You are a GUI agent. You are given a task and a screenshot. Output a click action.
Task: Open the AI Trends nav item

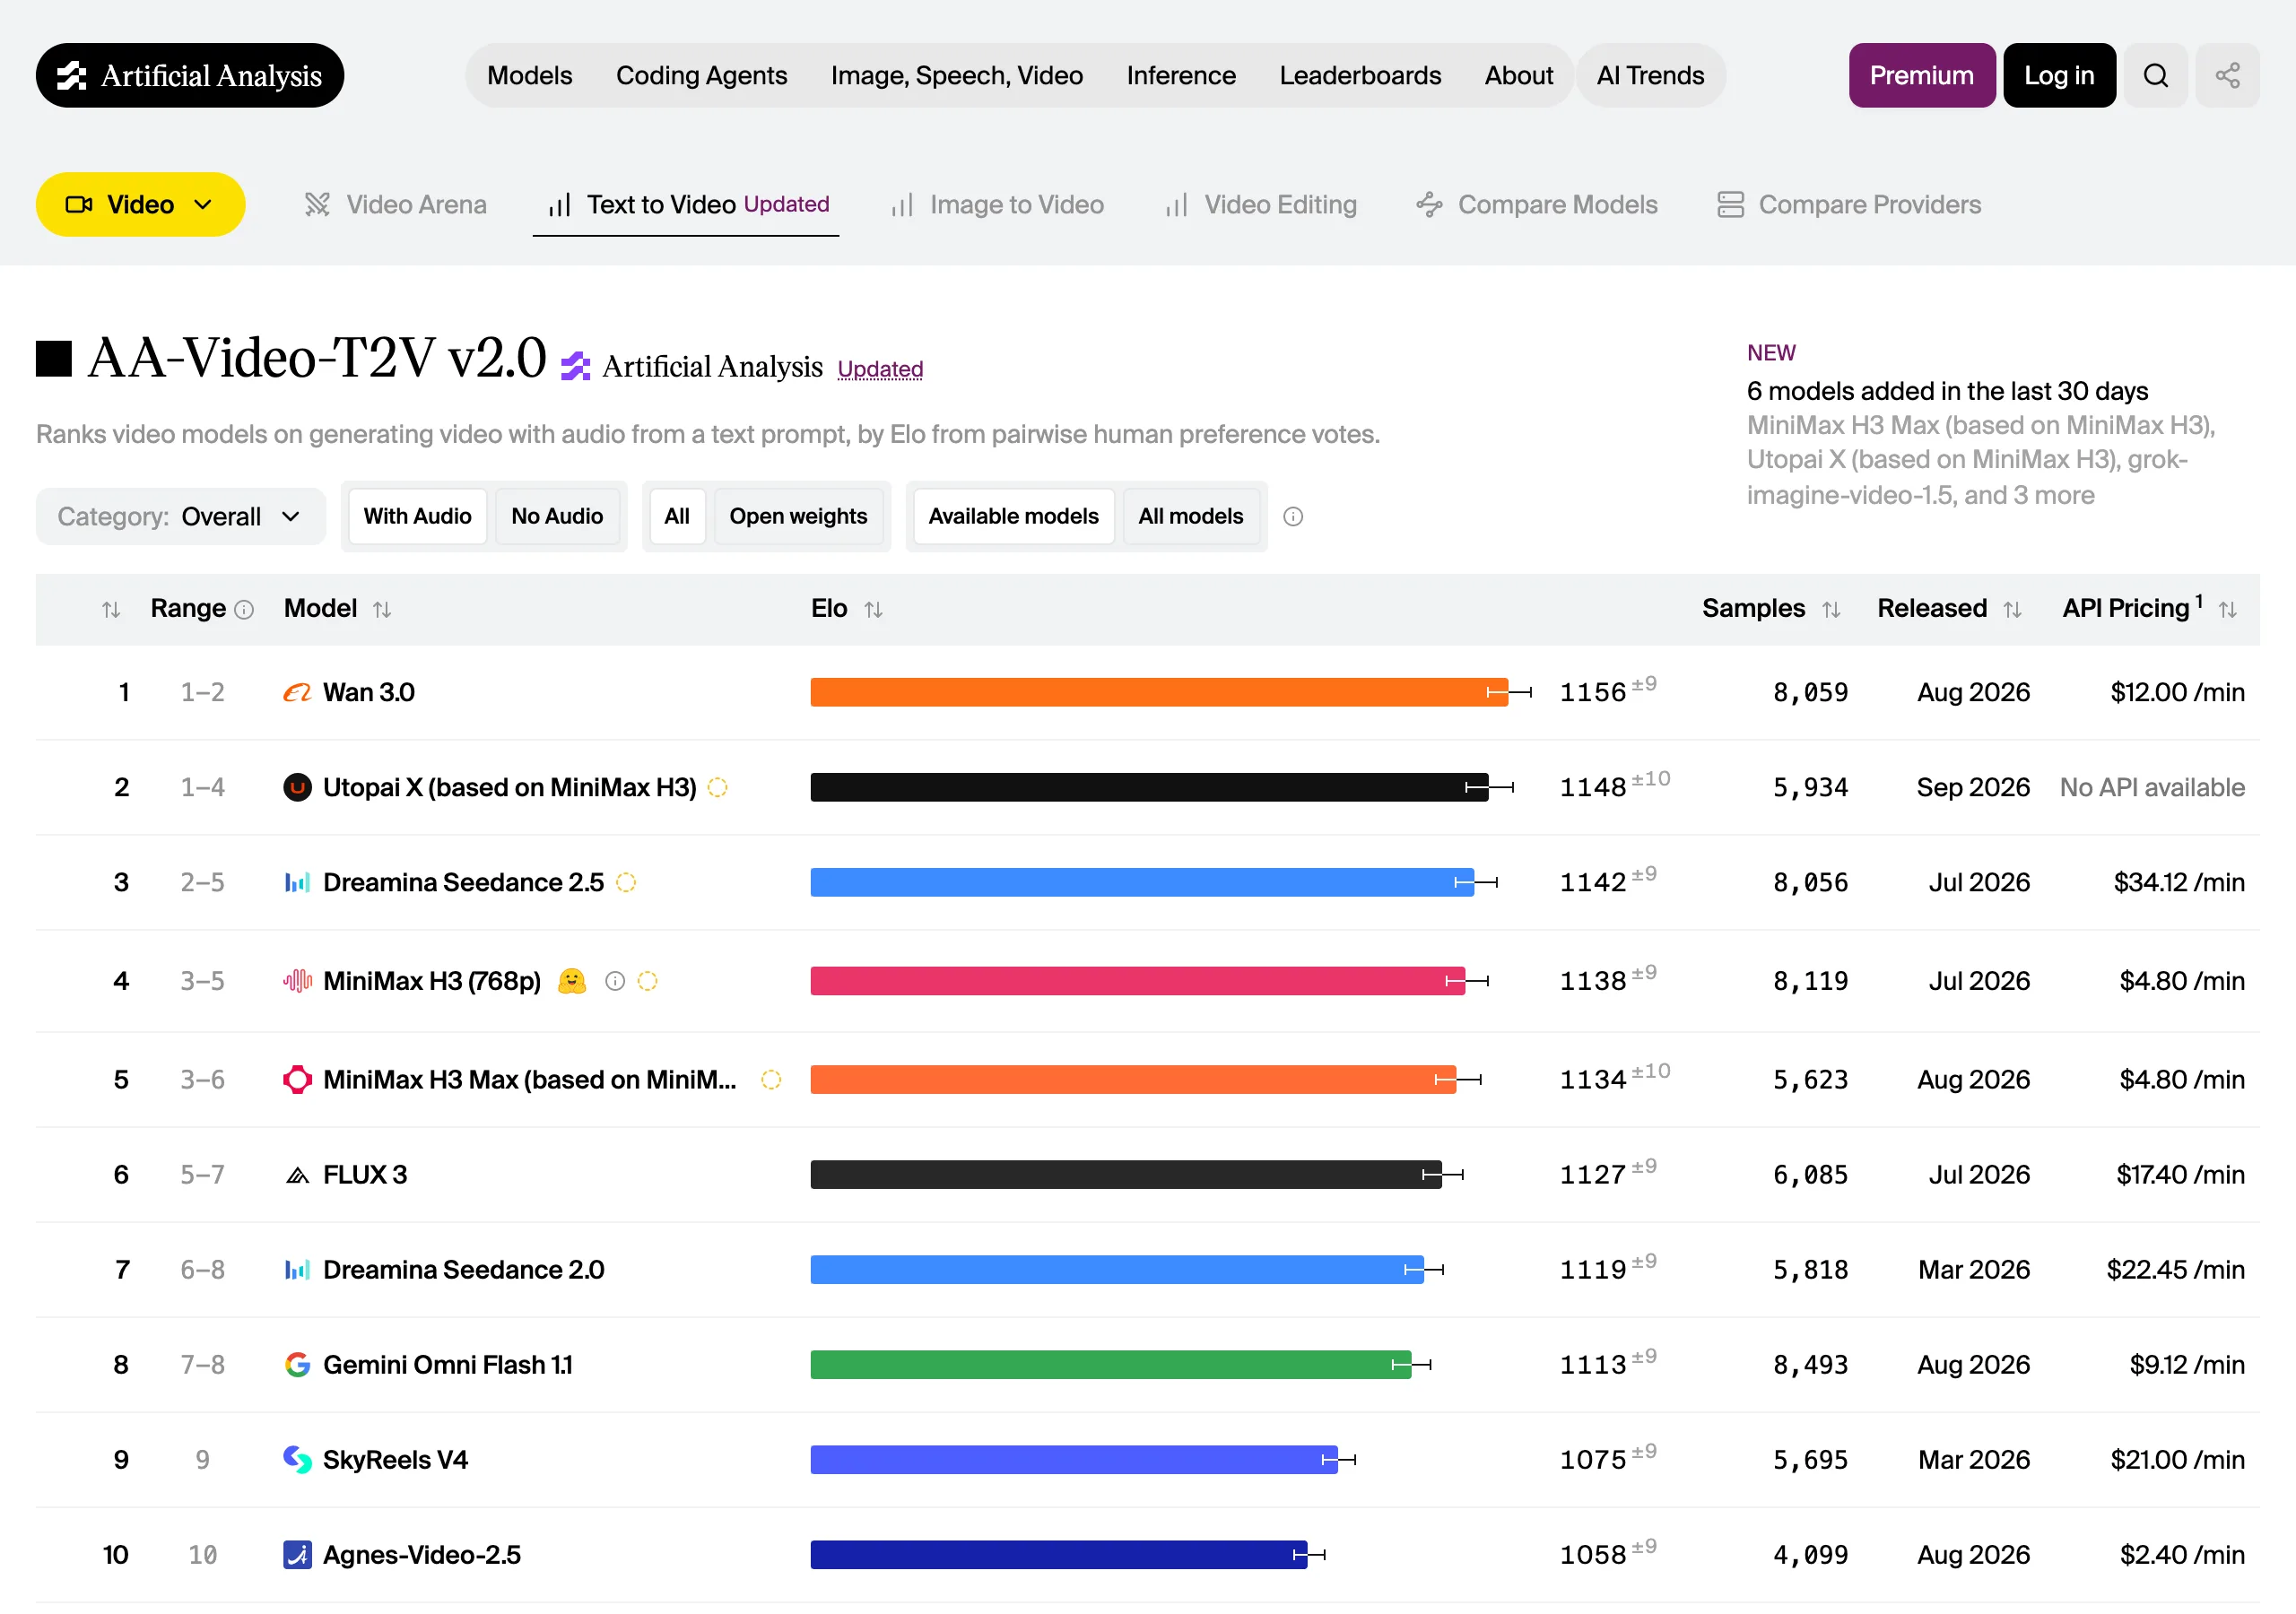1650,75
